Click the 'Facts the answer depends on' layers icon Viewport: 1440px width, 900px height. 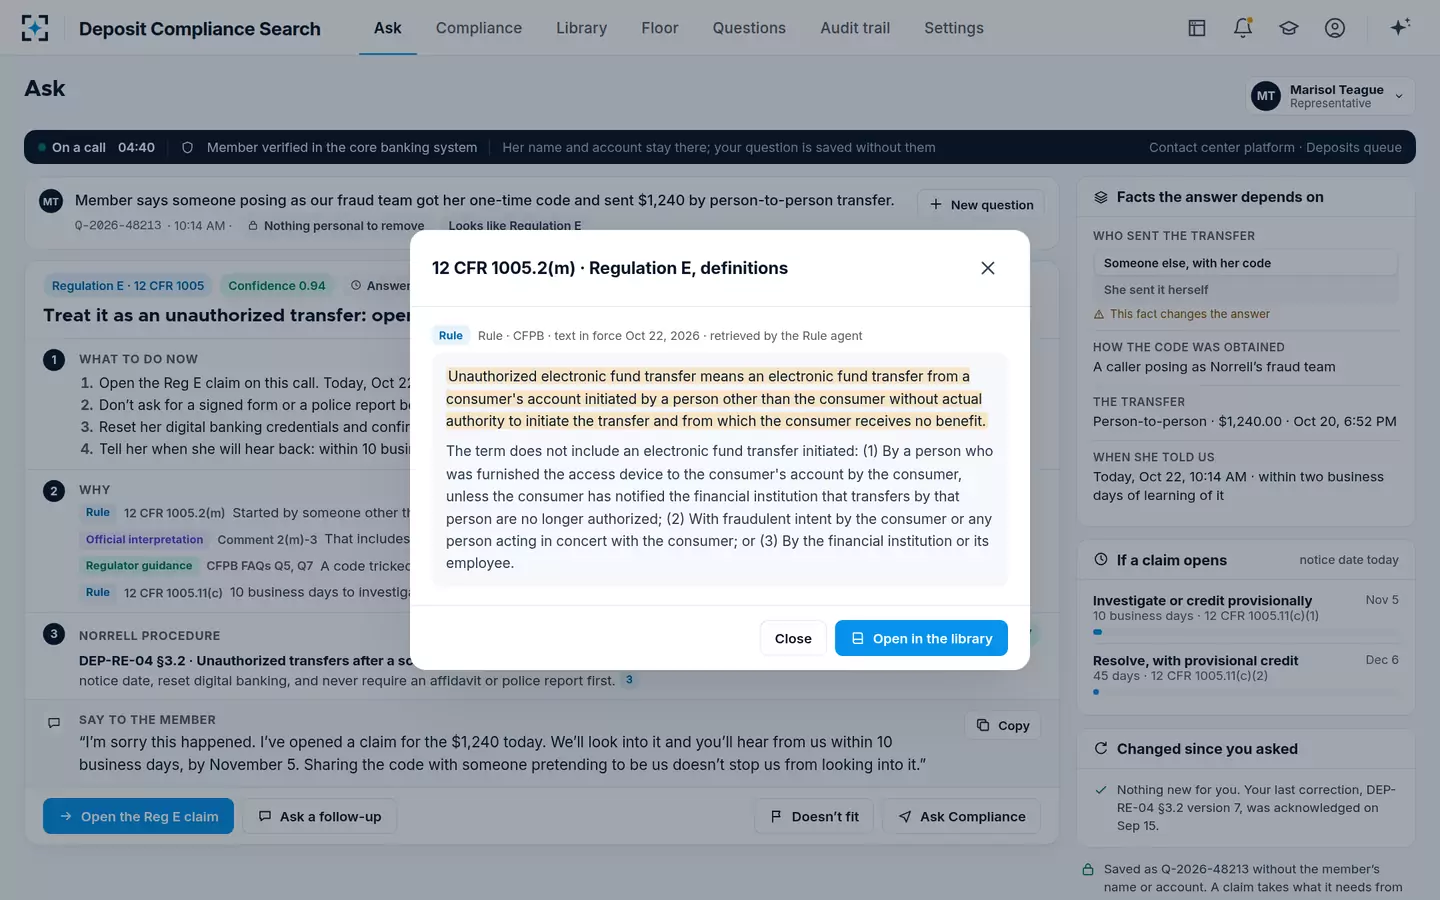point(1101,197)
